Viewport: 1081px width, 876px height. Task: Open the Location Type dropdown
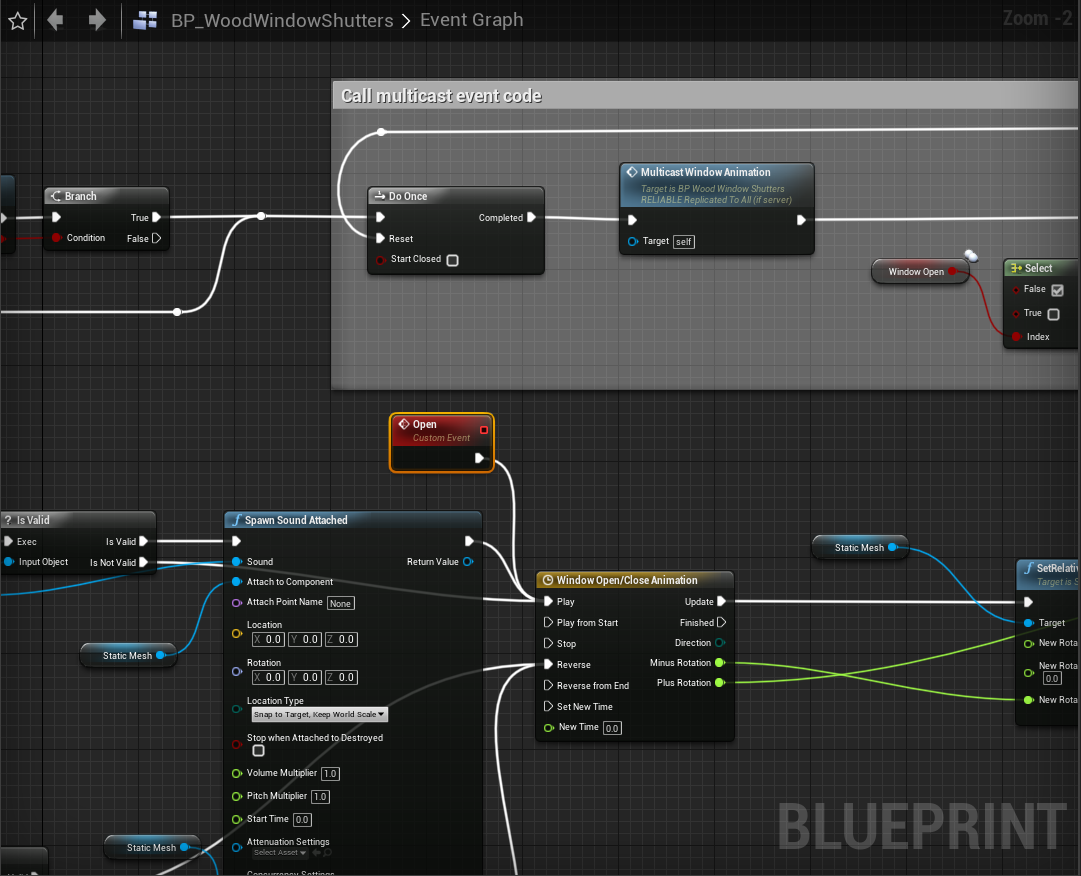coord(319,715)
